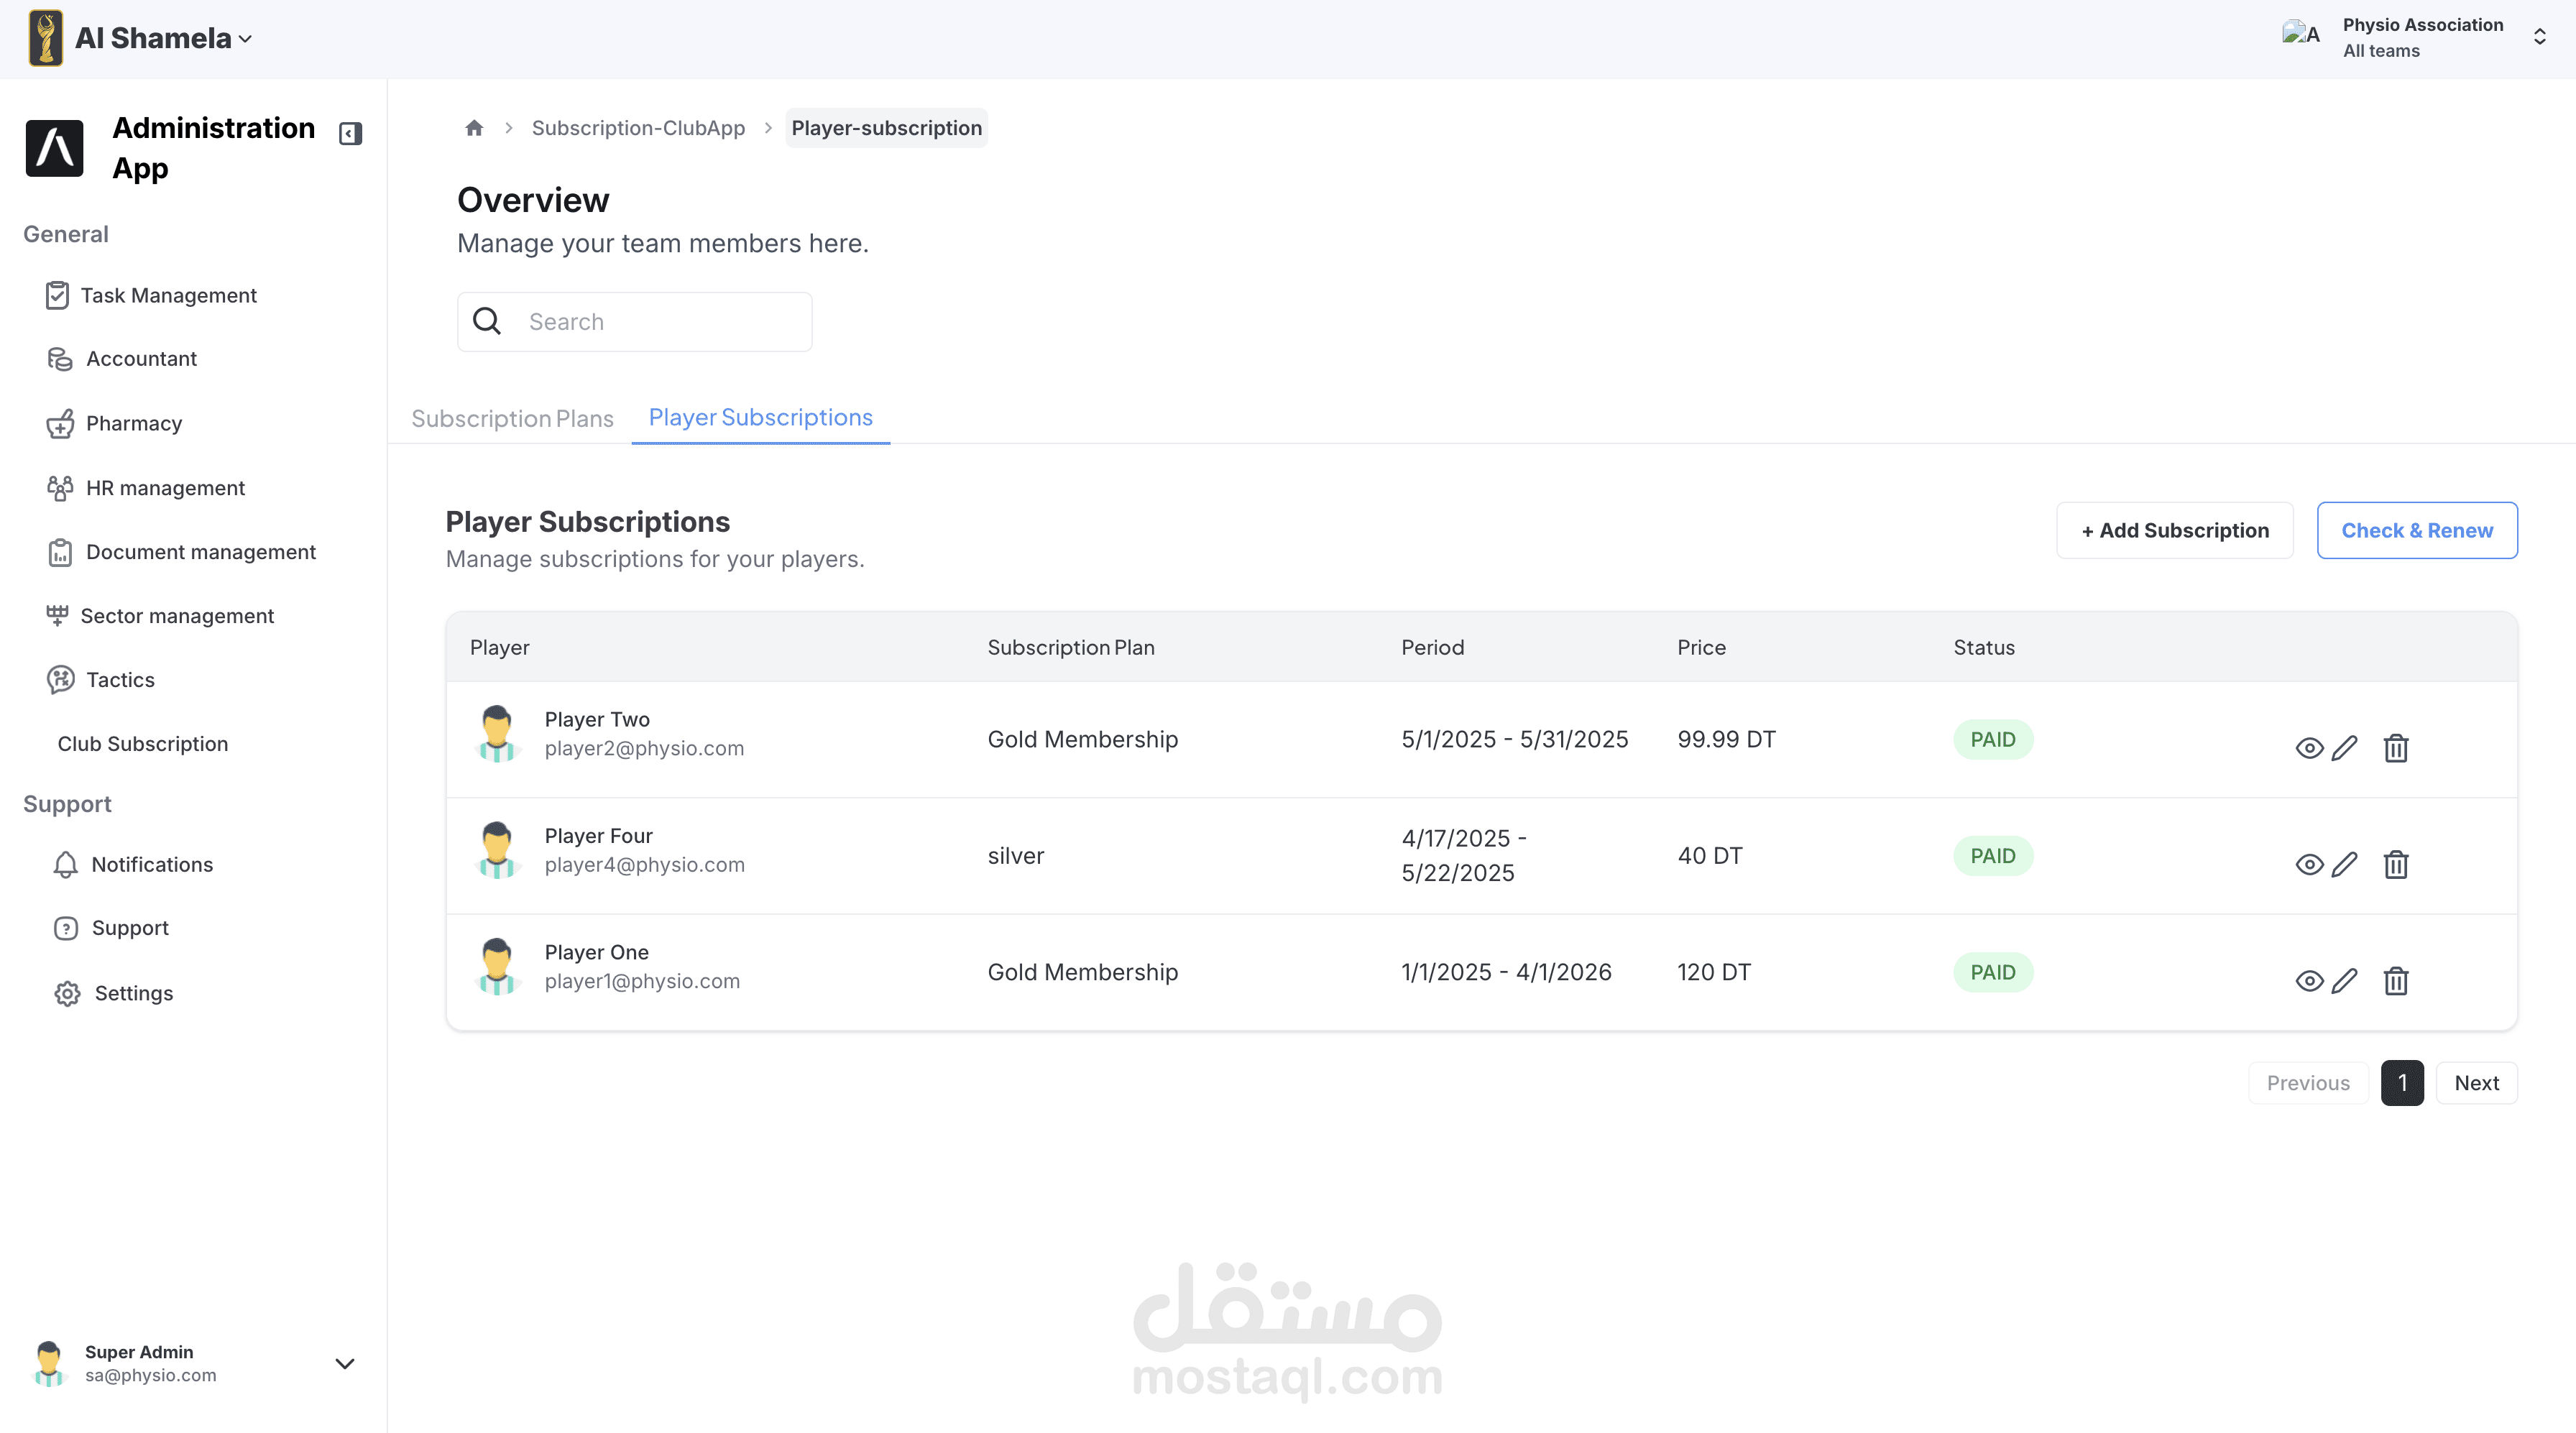
Task: Open the Accountant section
Action: coord(141,358)
